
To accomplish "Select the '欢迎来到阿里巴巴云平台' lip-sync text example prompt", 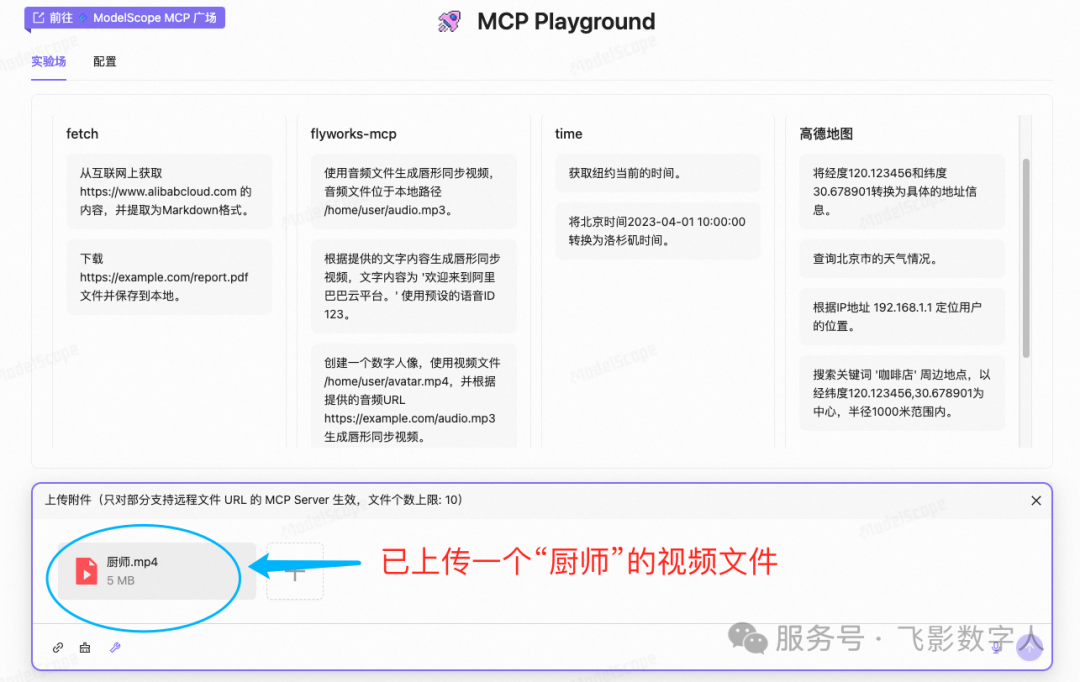I will [x=413, y=286].
